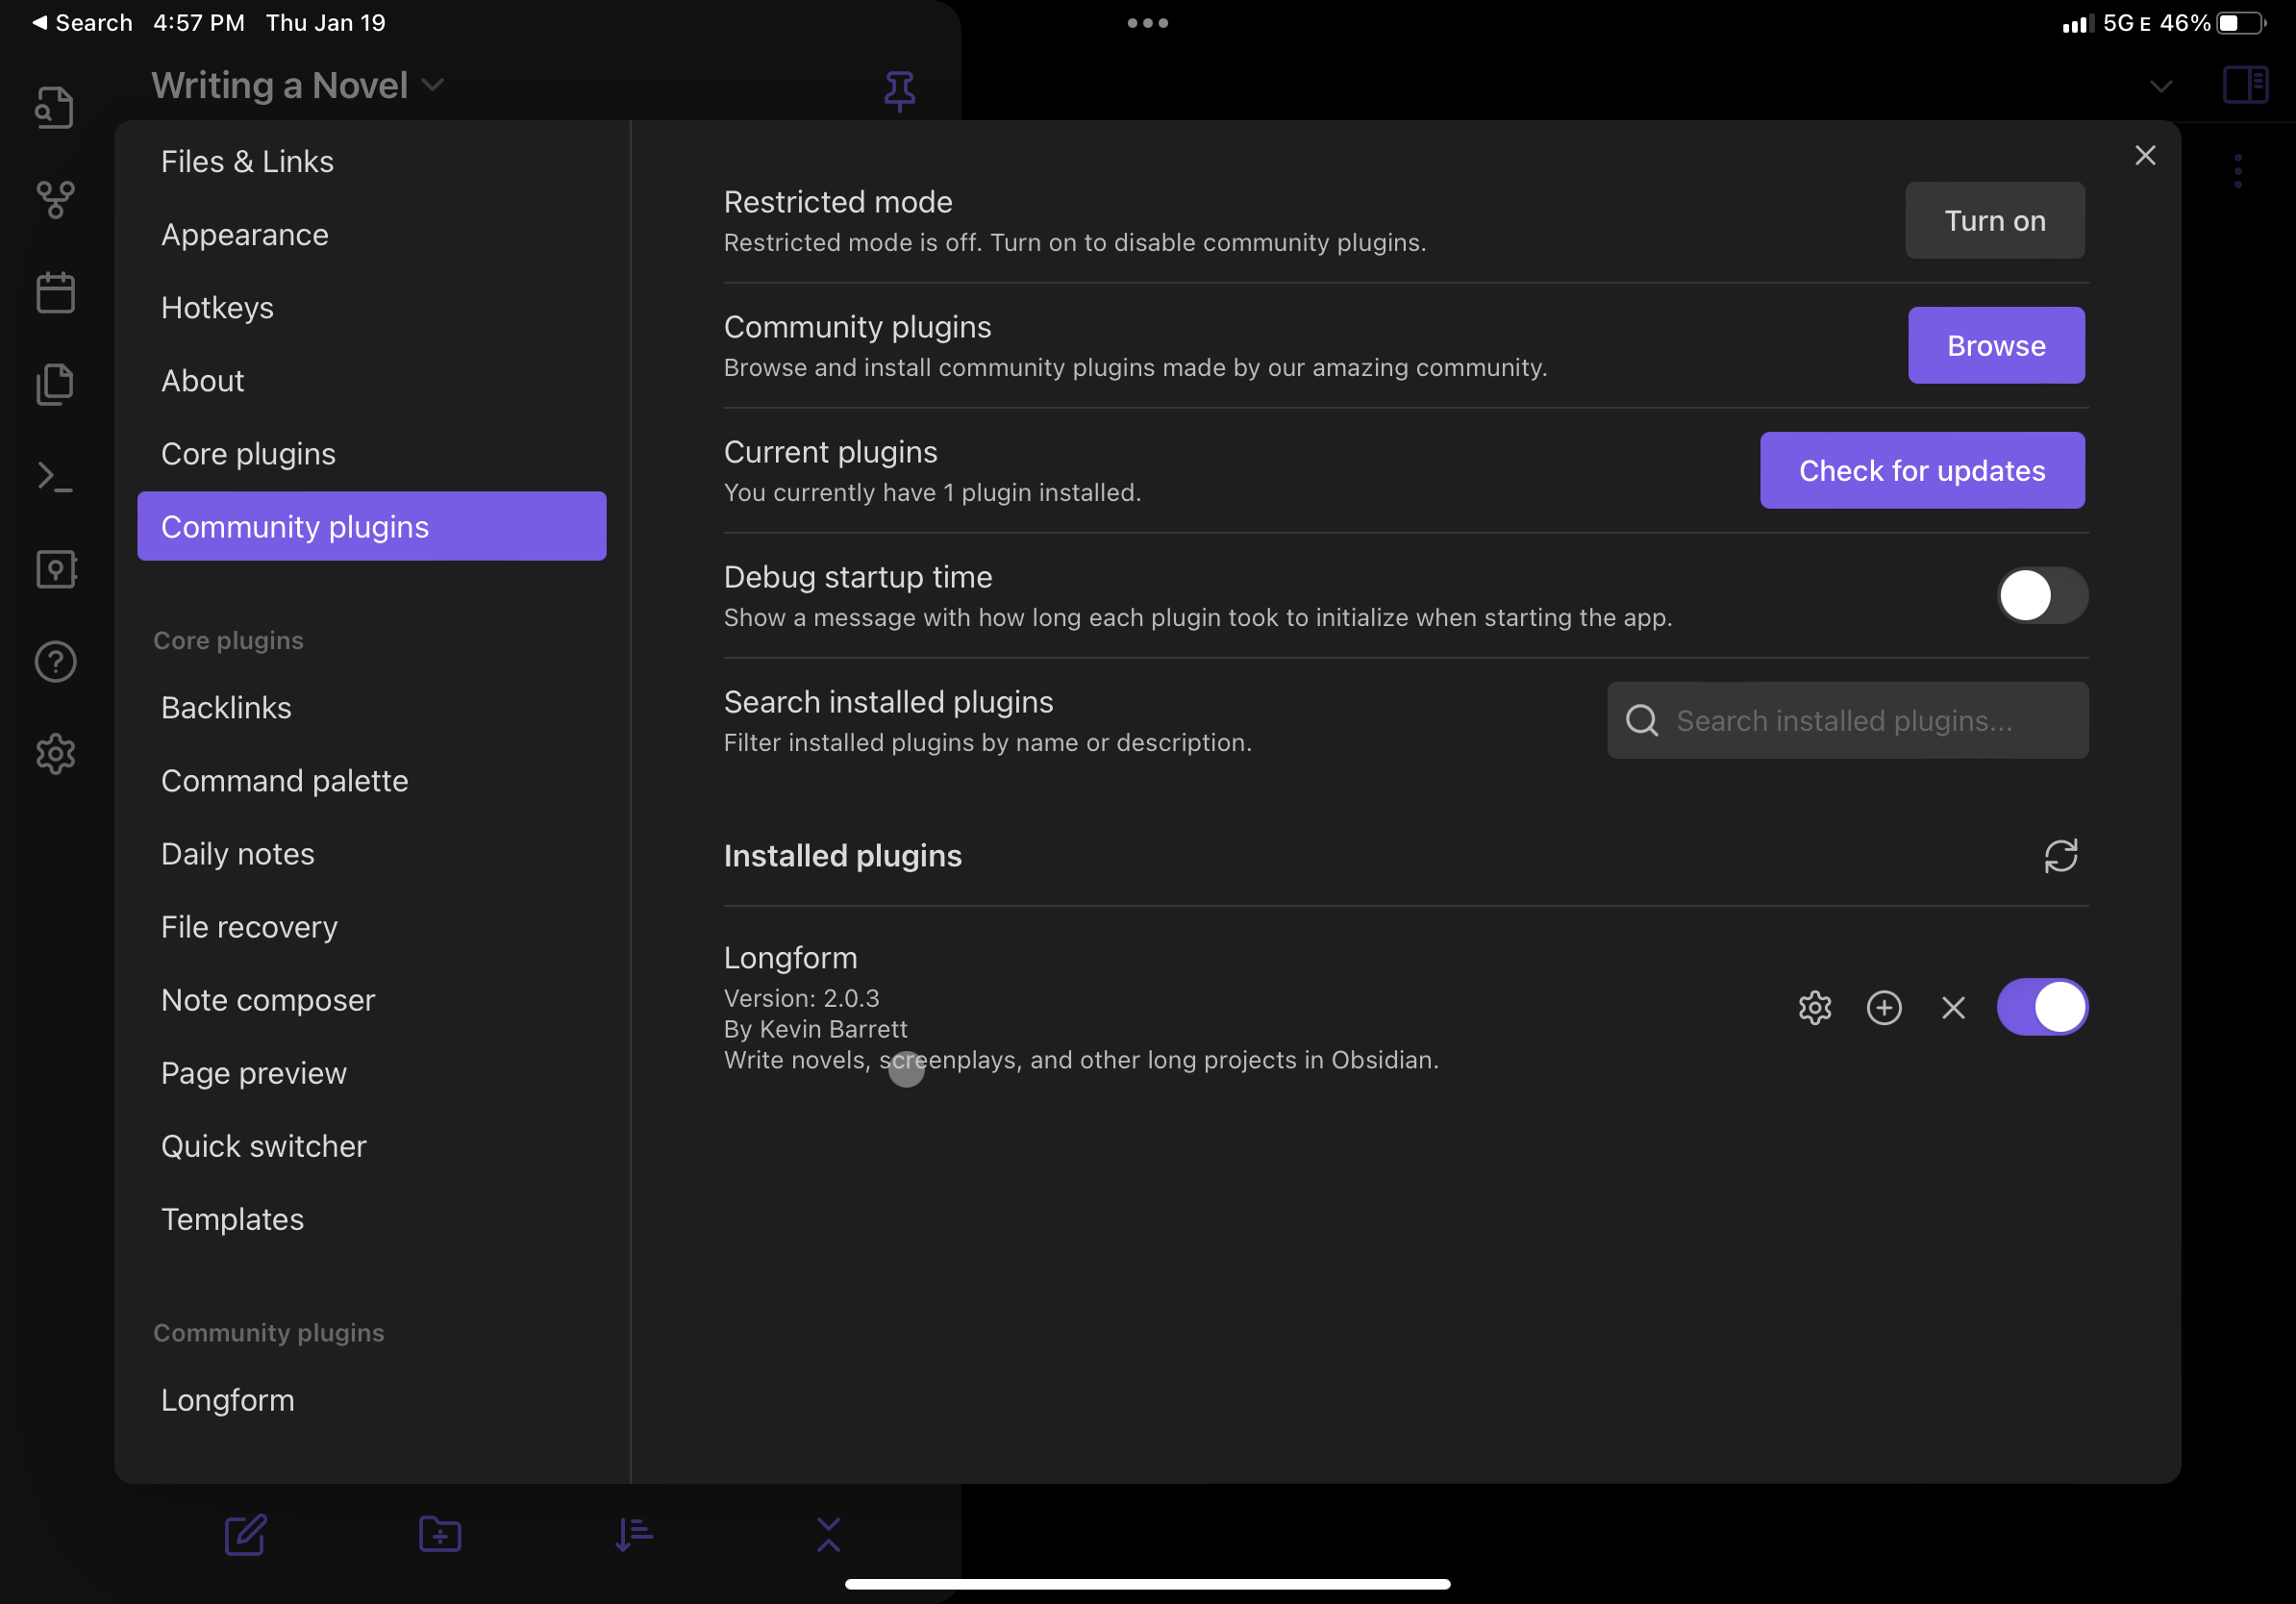Refresh installed plugins list
The image size is (2296, 1604).
coord(2062,856)
